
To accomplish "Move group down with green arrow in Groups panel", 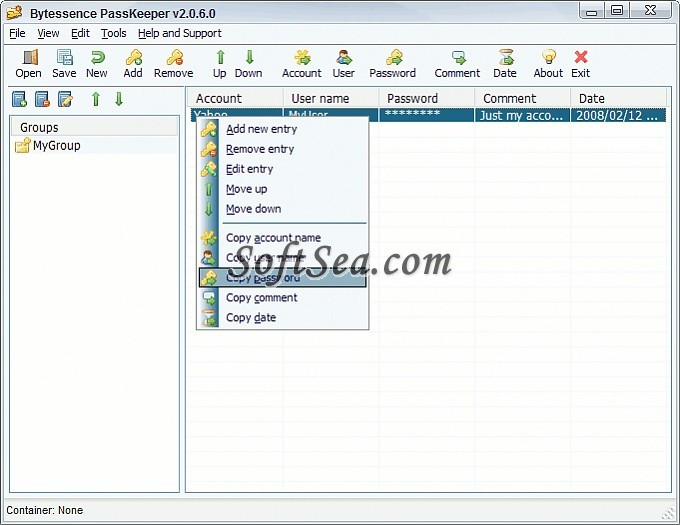I will 119,99.
